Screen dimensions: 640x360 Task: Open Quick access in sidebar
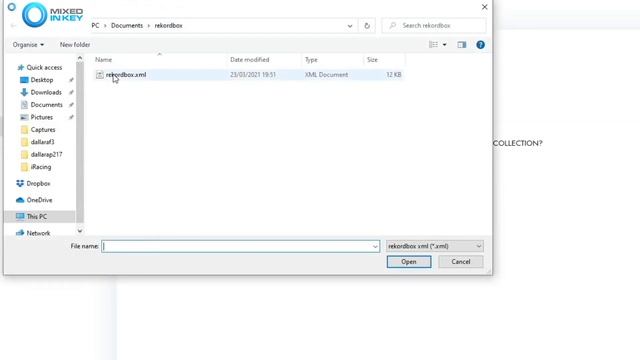tap(44, 67)
